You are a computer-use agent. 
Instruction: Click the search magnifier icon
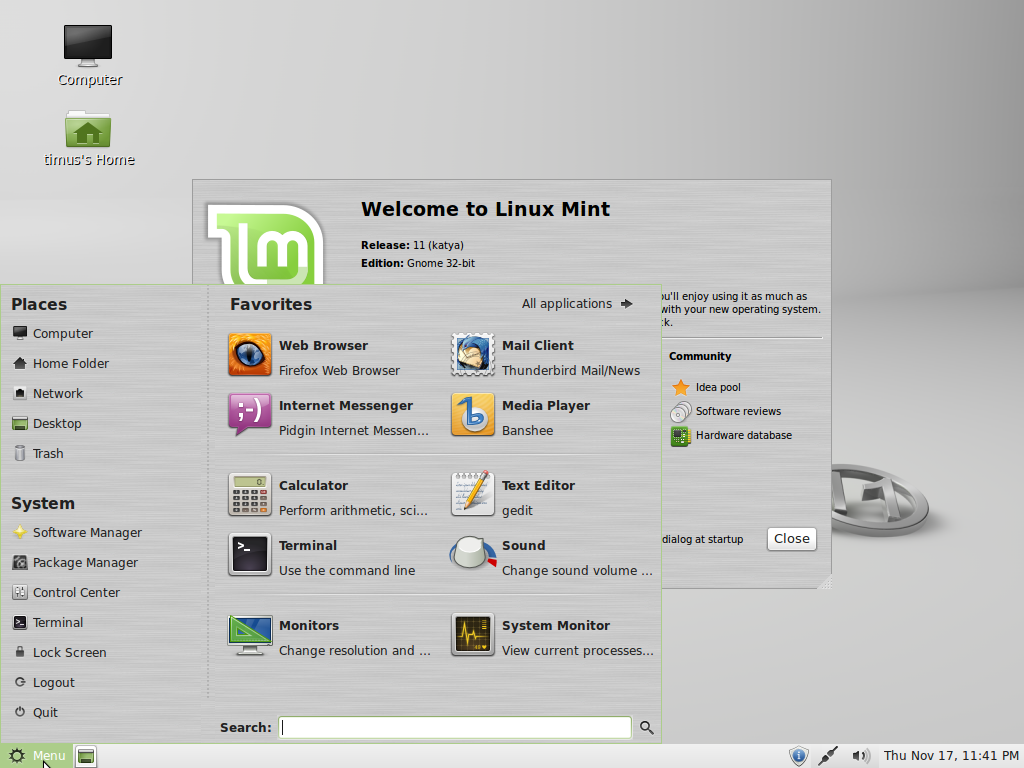click(x=647, y=728)
